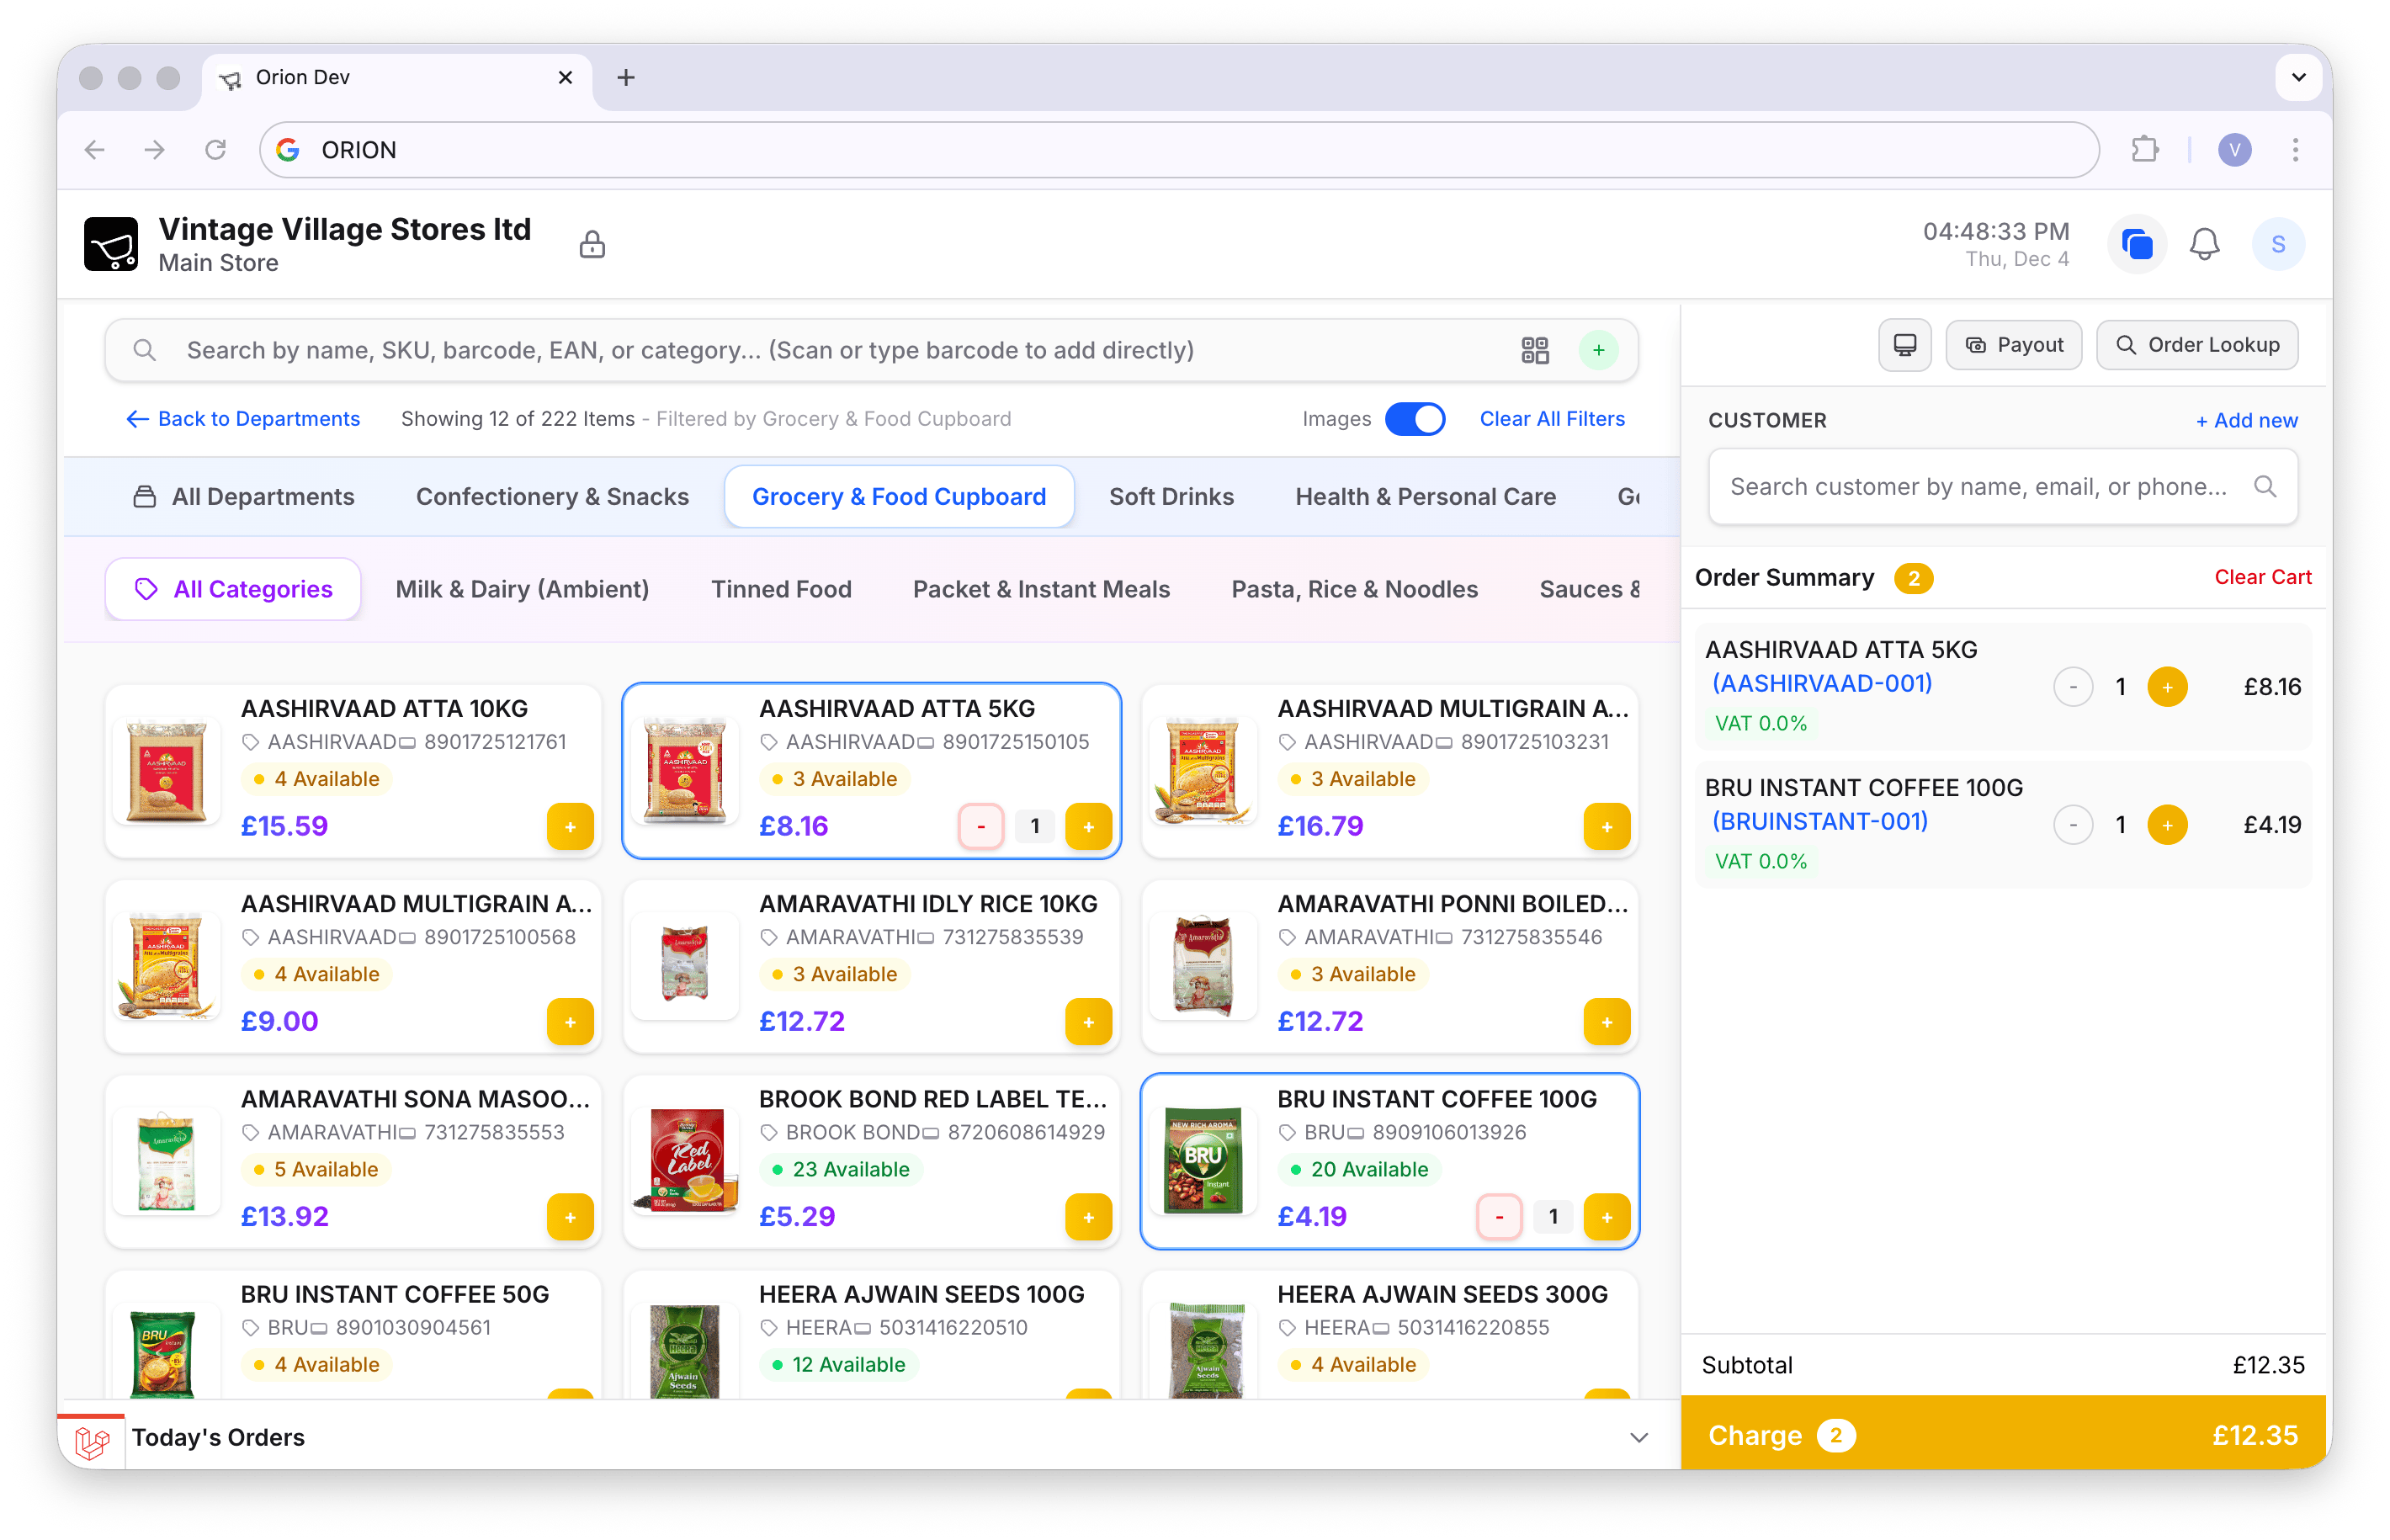This screenshot has width=2390, height=1540.
Task: Open the notifications bell
Action: (2204, 244)
